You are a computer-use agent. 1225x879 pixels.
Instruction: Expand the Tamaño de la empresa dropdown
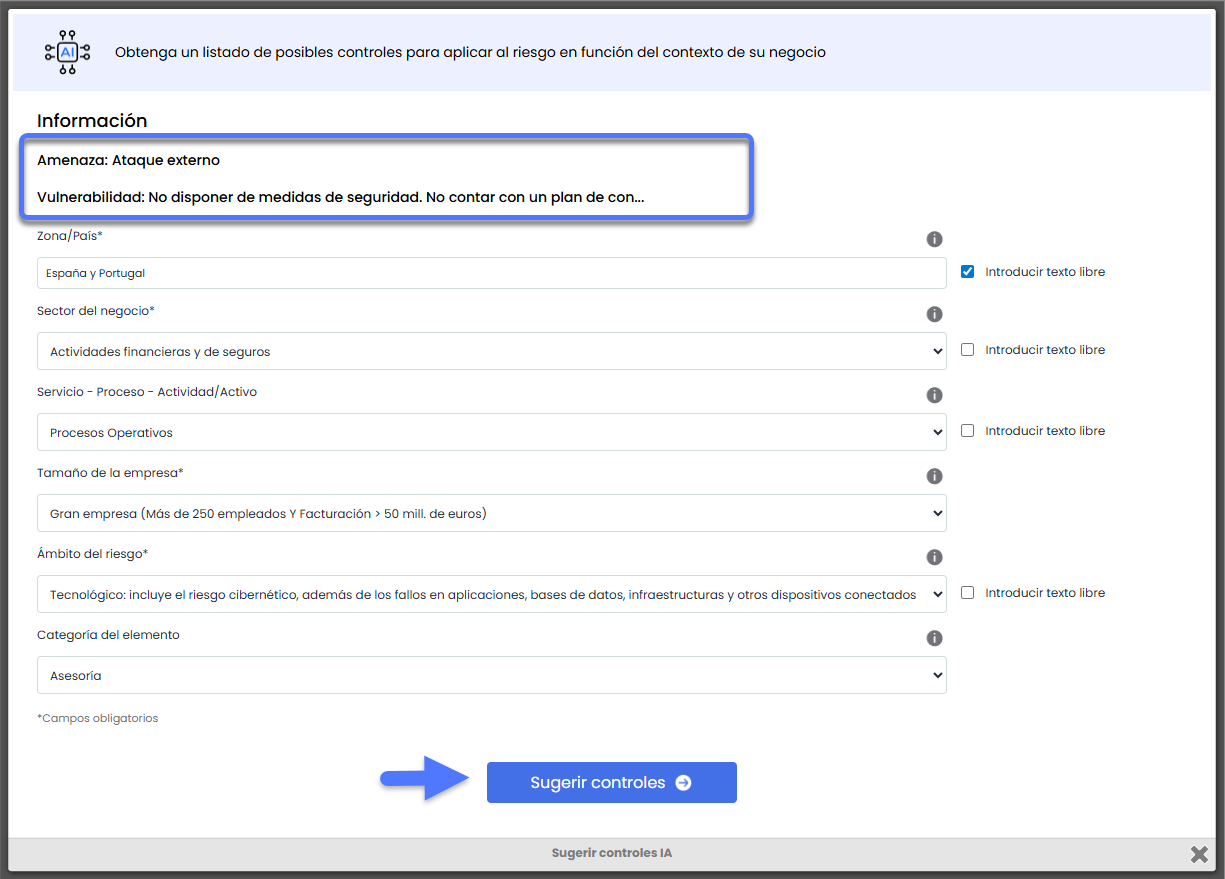tap(491, 513)
